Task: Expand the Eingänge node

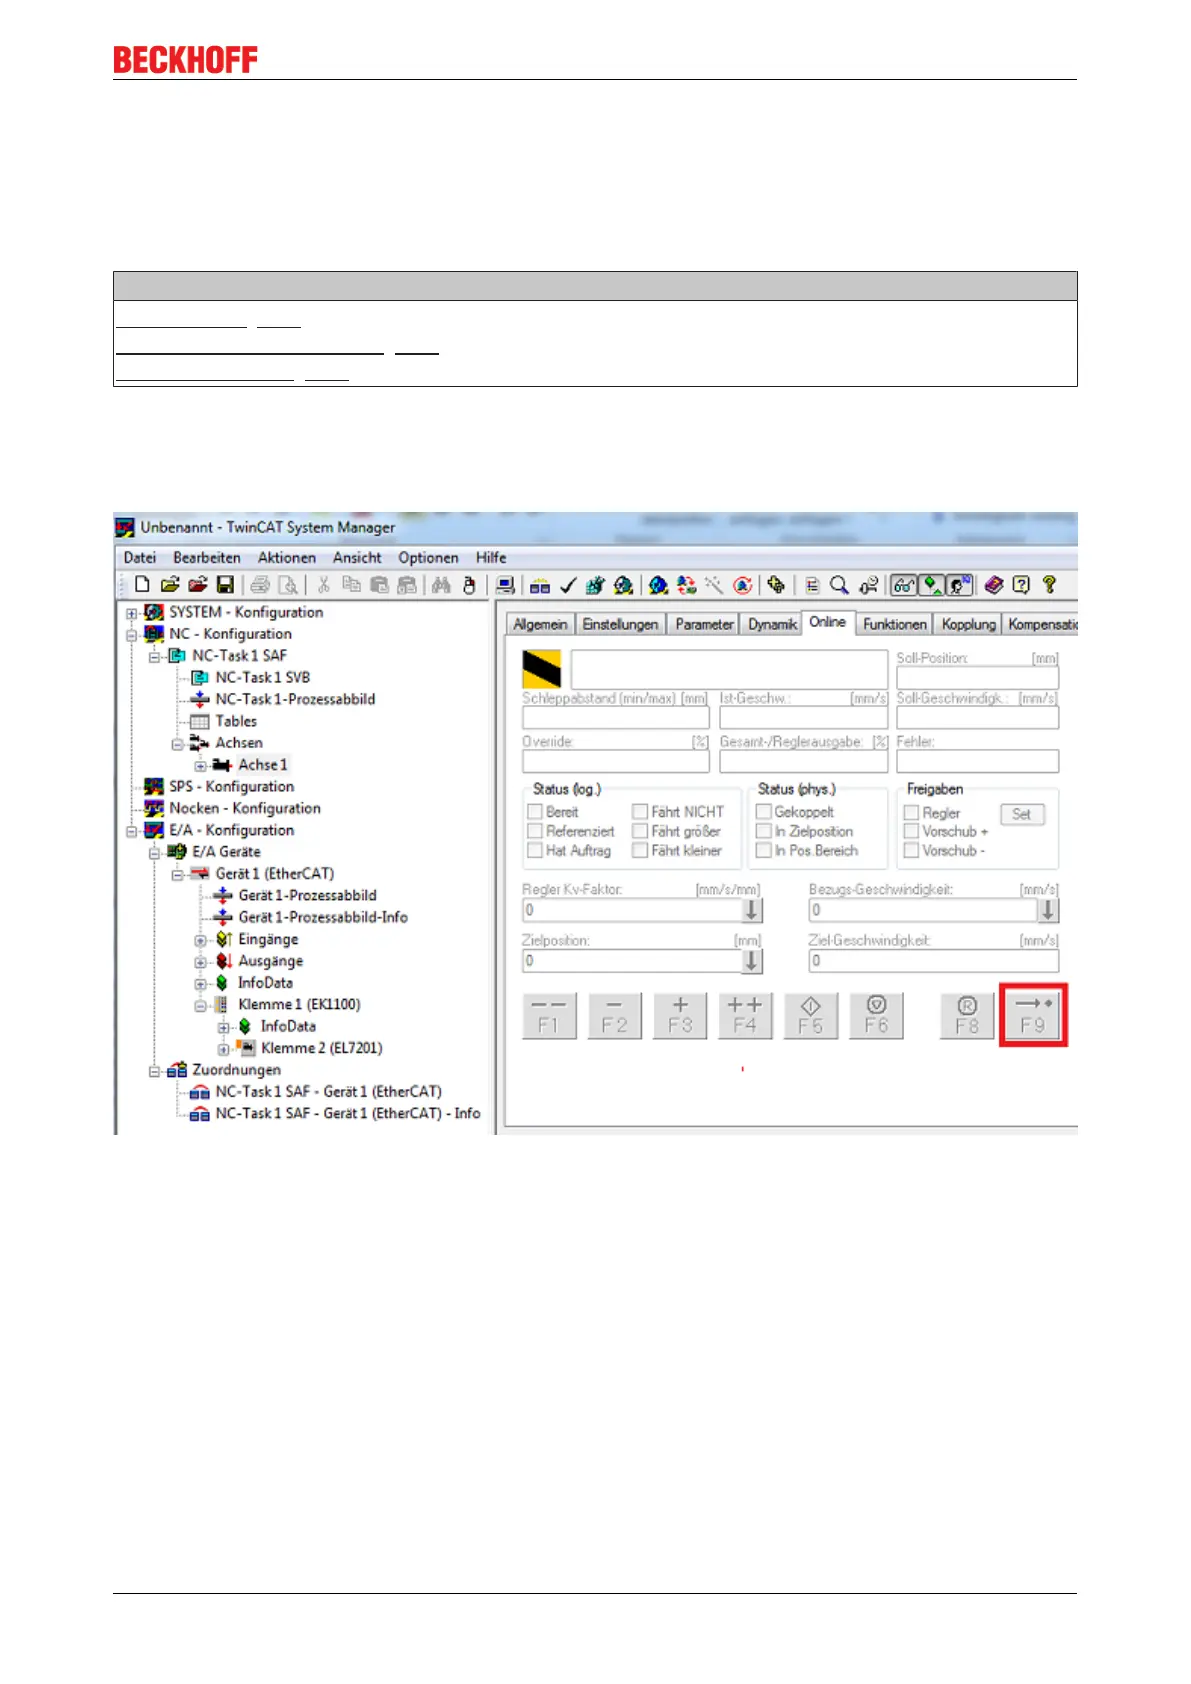Action: point(200,940)
